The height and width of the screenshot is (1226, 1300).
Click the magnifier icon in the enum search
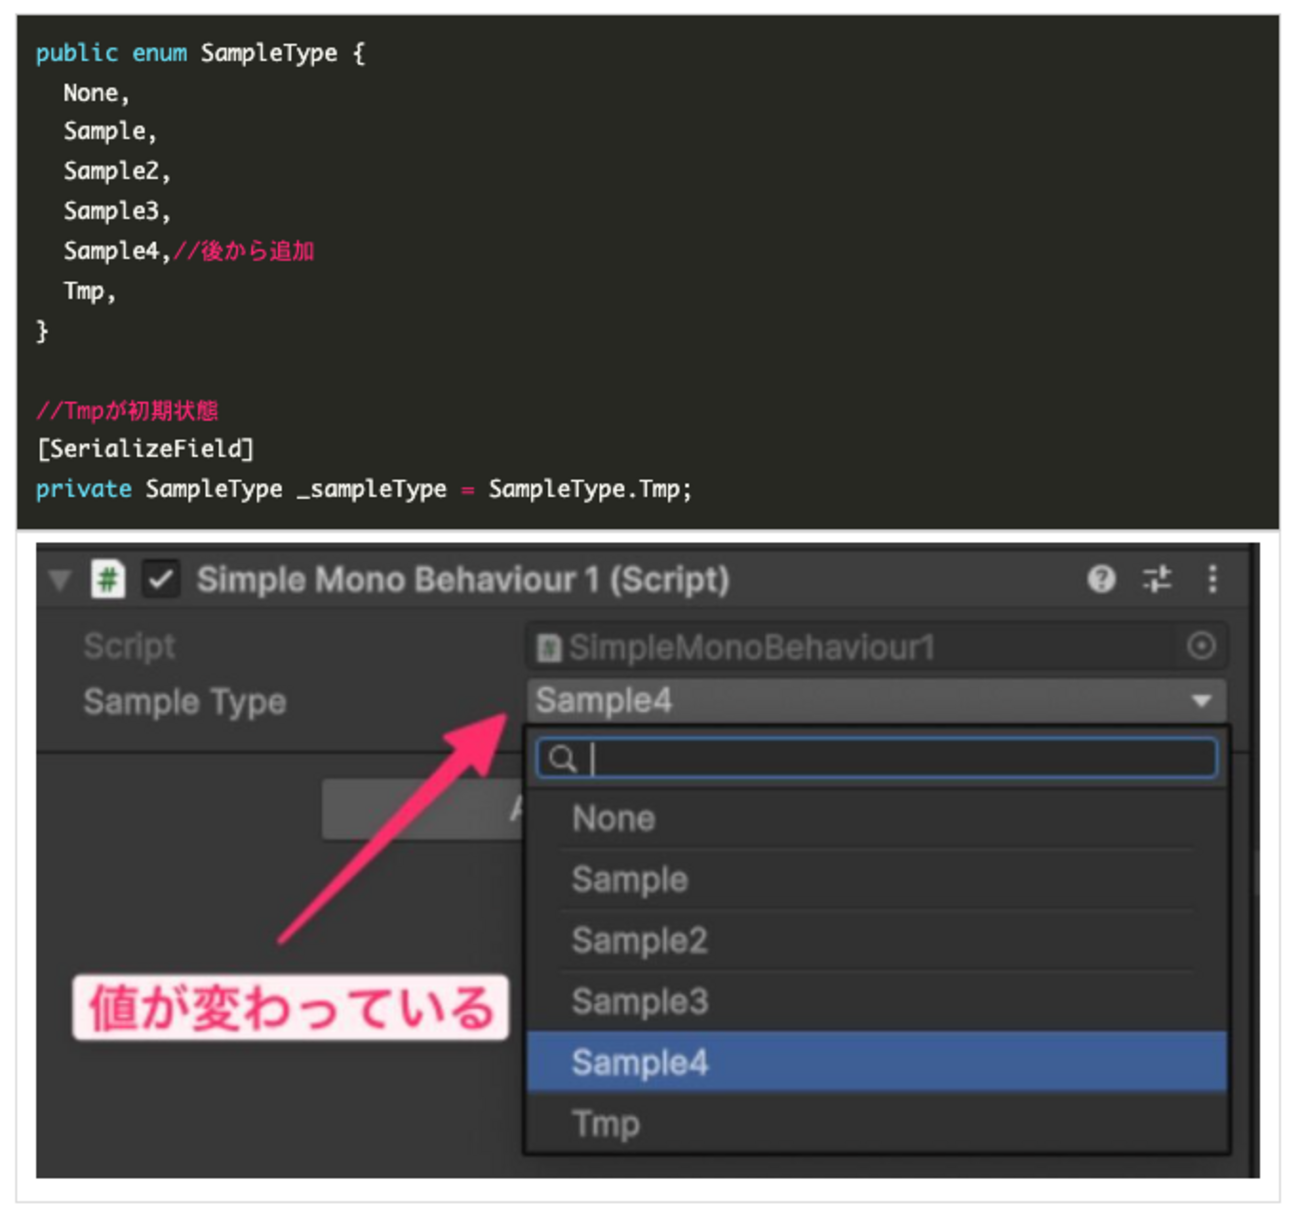(x=563, y=759)
